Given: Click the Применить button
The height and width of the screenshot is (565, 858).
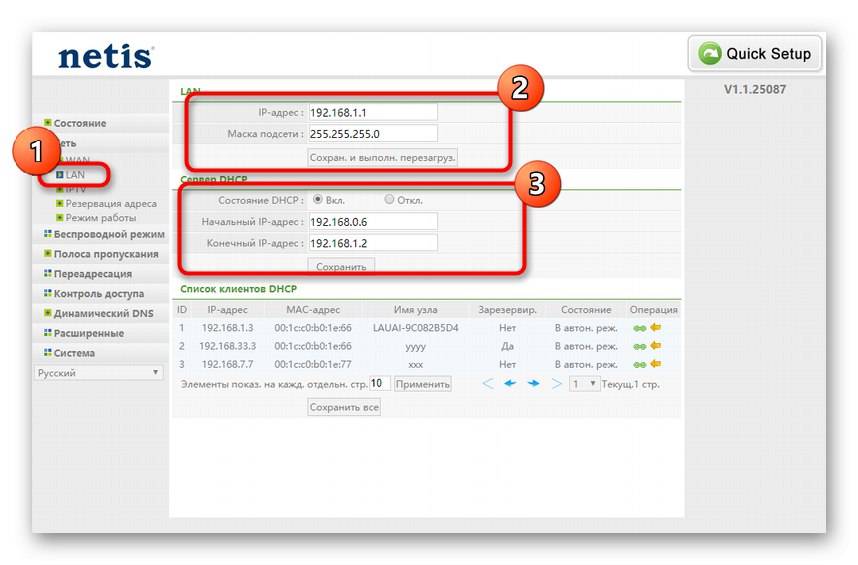Looking at the screenshot, I should [422, 384].
